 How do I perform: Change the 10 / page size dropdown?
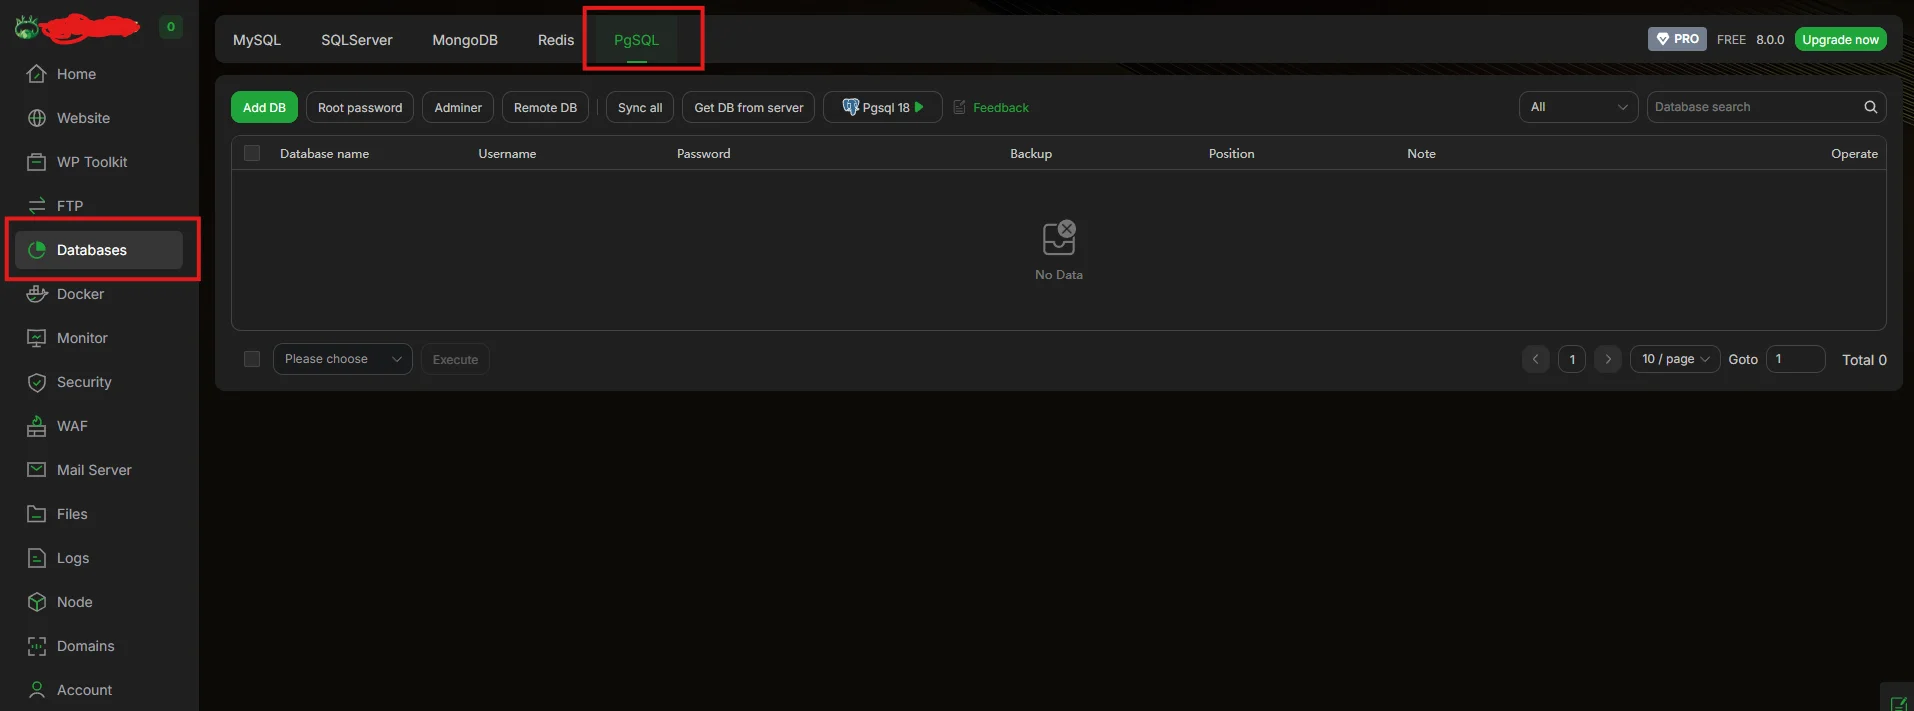pos(1674,359)
